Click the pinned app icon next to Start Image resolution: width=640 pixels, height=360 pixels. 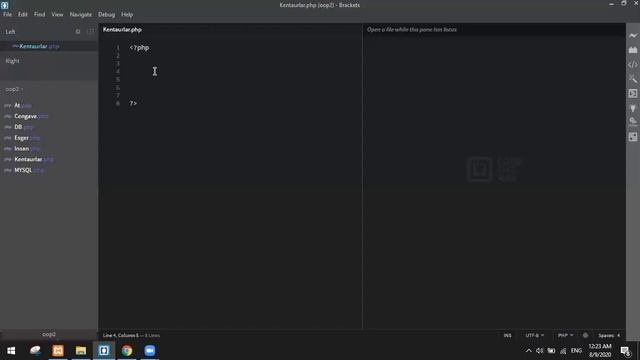pos(35,351)
